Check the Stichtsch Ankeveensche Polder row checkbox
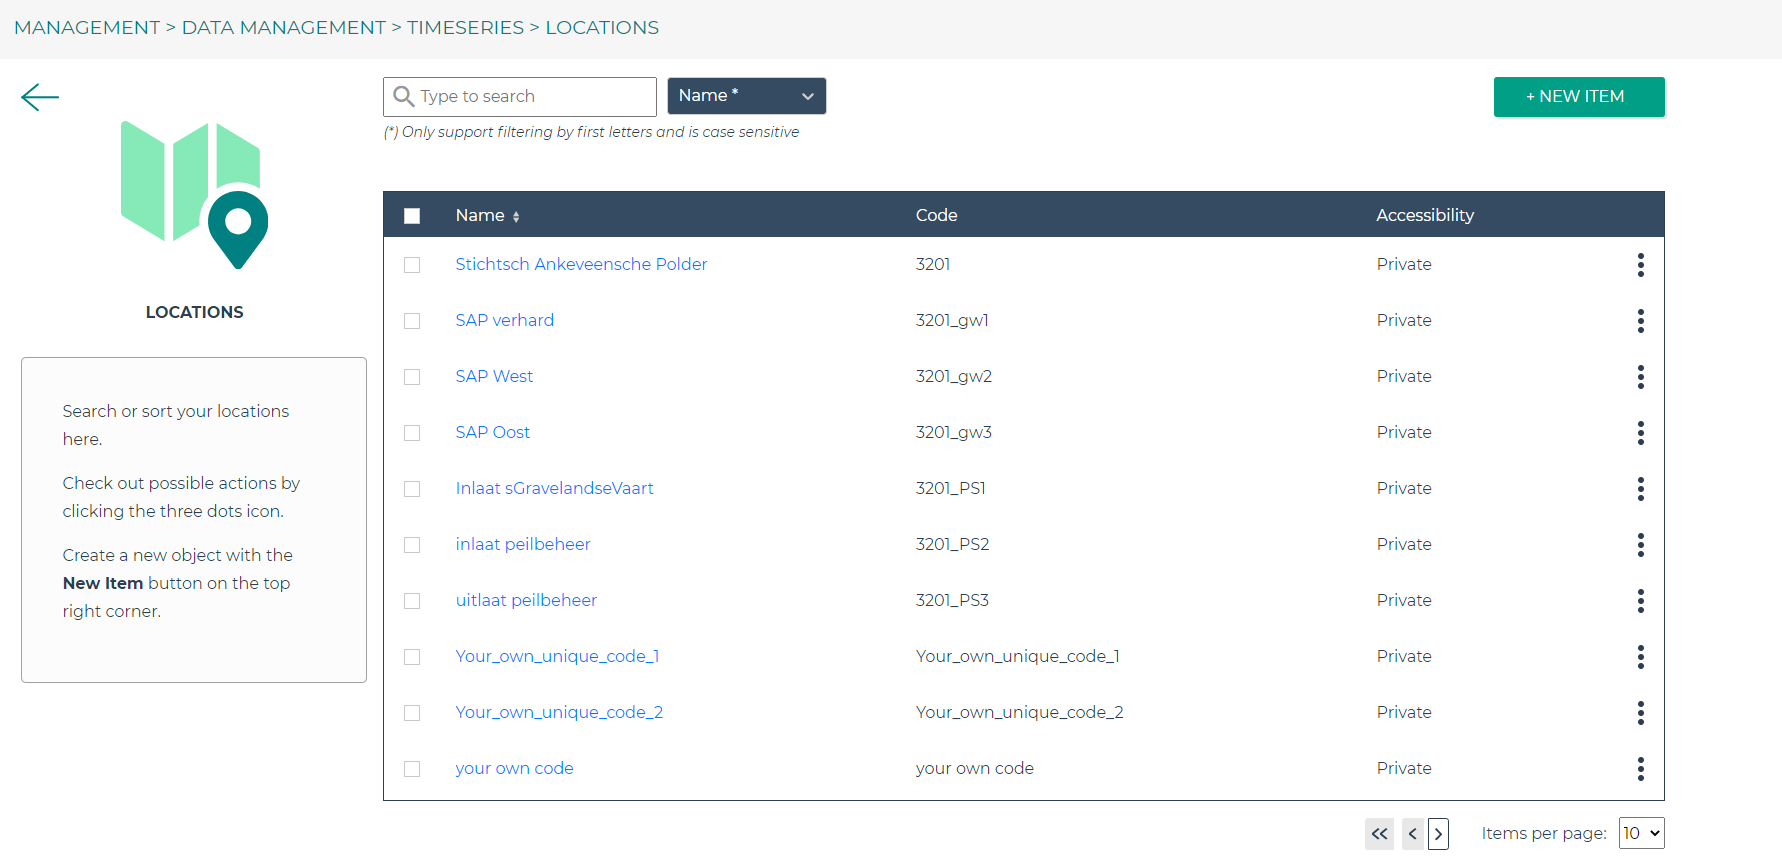The width and height of the screenshot is (1782, 861). tap(412, 264)
